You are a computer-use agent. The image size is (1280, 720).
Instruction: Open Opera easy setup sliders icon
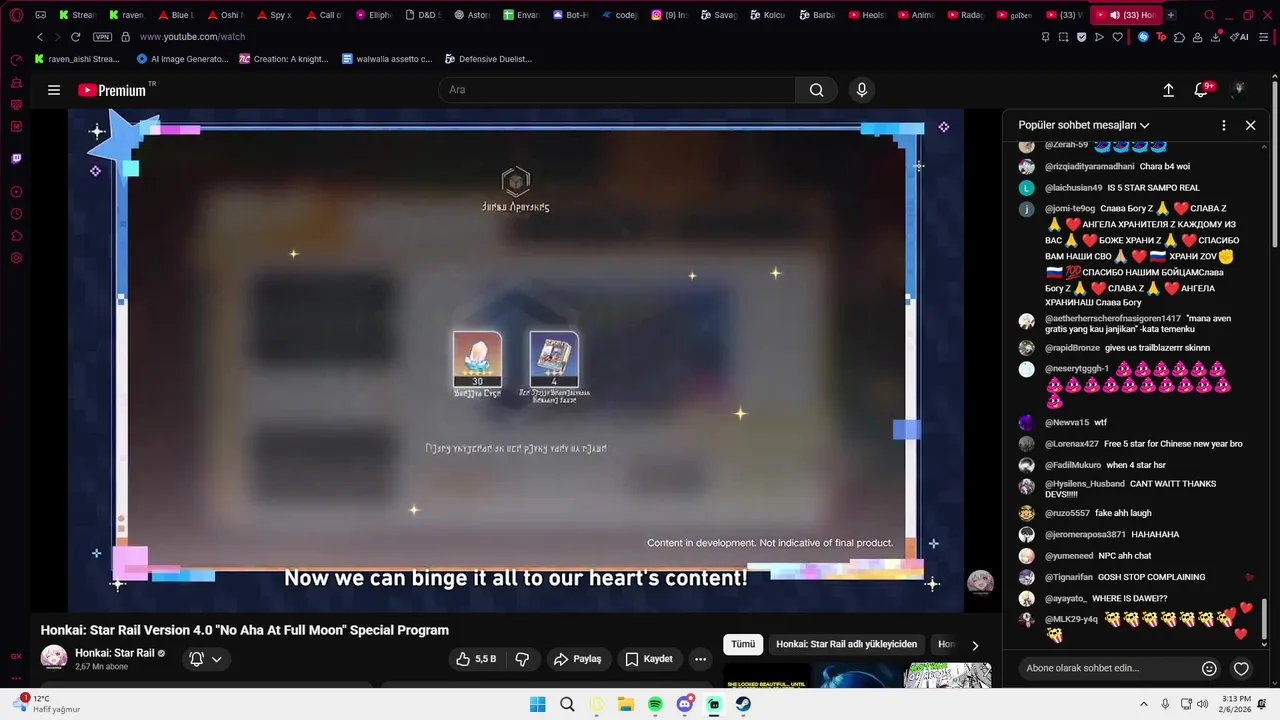(x=1264, y=37)
